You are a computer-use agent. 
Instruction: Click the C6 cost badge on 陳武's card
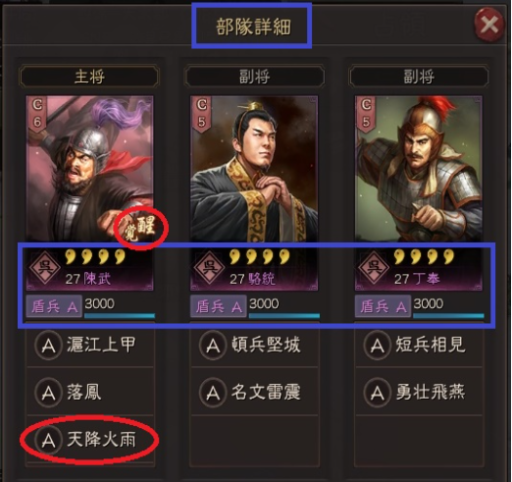point(36,114)
